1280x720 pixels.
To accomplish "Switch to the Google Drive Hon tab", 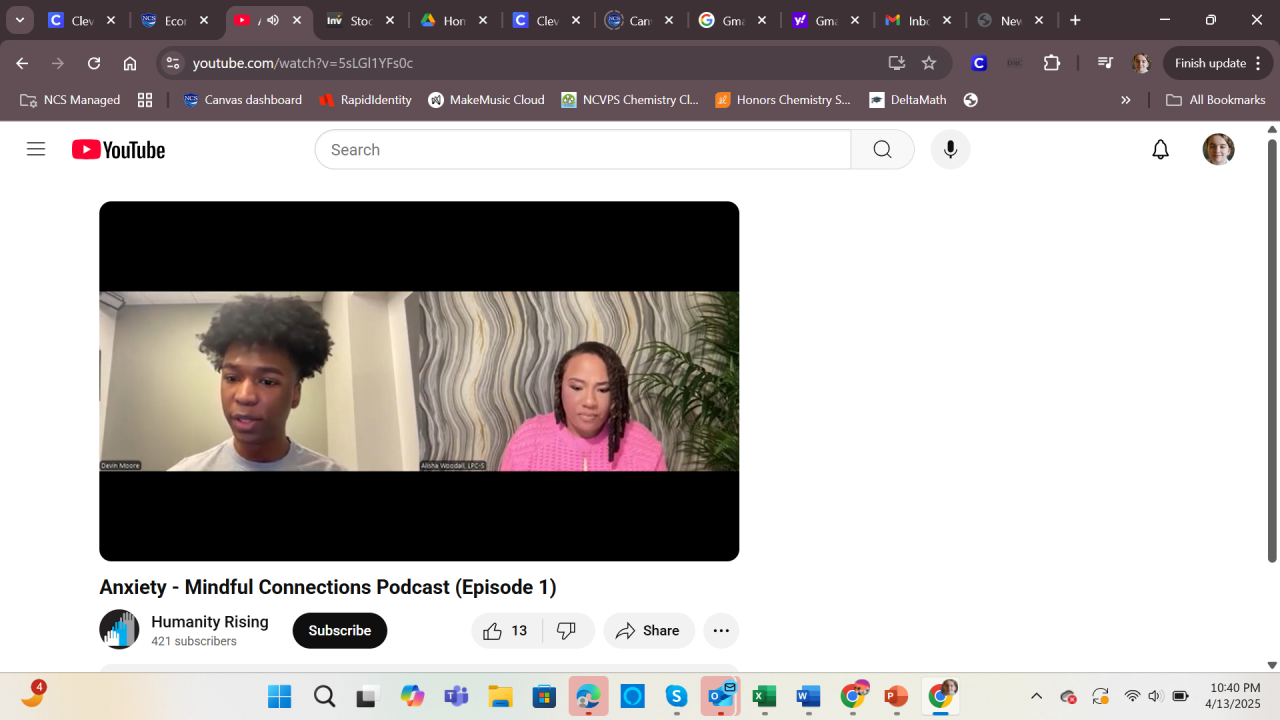I will pos(453,20).
